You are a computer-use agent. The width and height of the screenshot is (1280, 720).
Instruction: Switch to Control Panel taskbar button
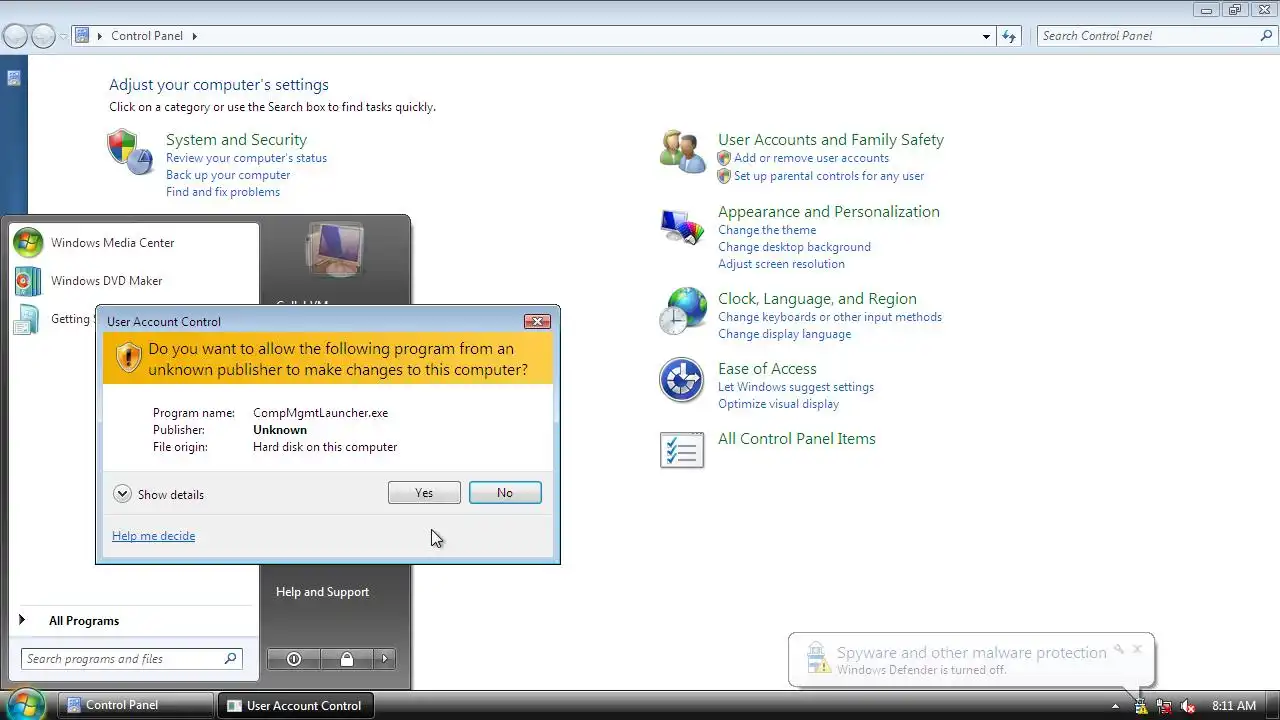click(135, 705)
